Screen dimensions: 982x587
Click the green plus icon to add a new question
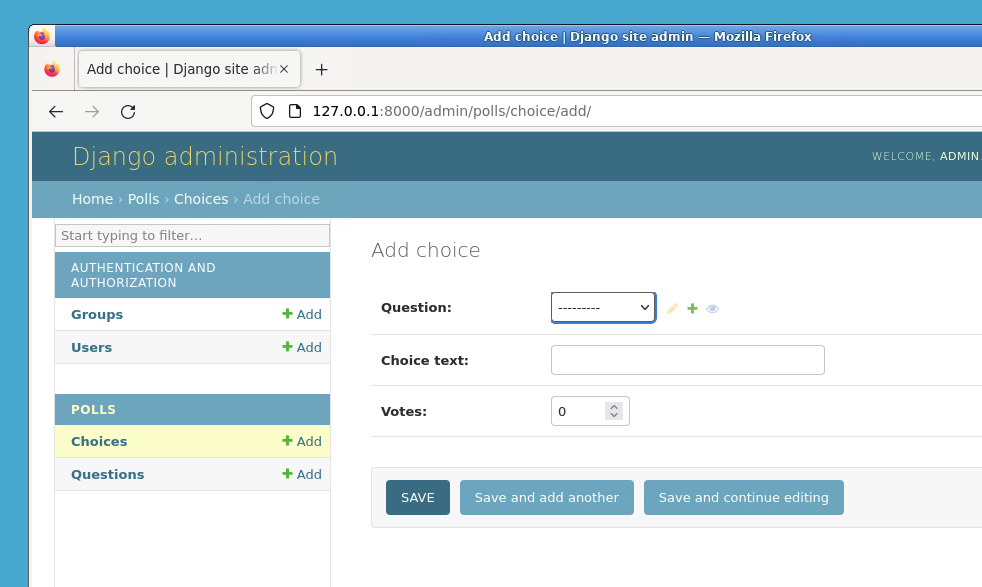point(692,308)
